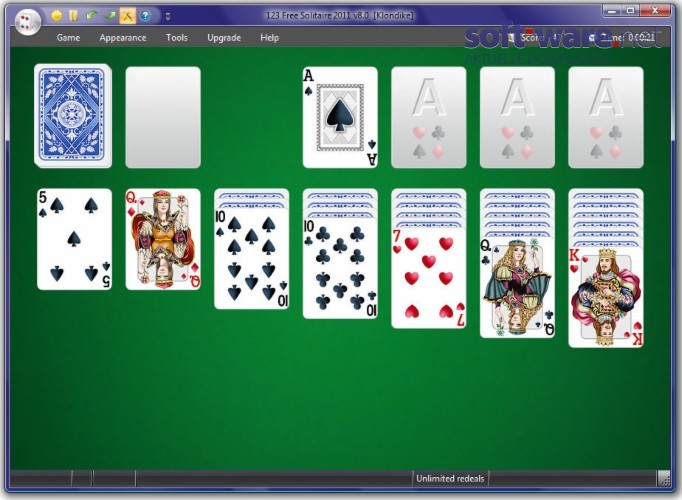Click the blue question mark help icon
The height and width of the screenshot is (500, 682).
click(x=145, y=16)
